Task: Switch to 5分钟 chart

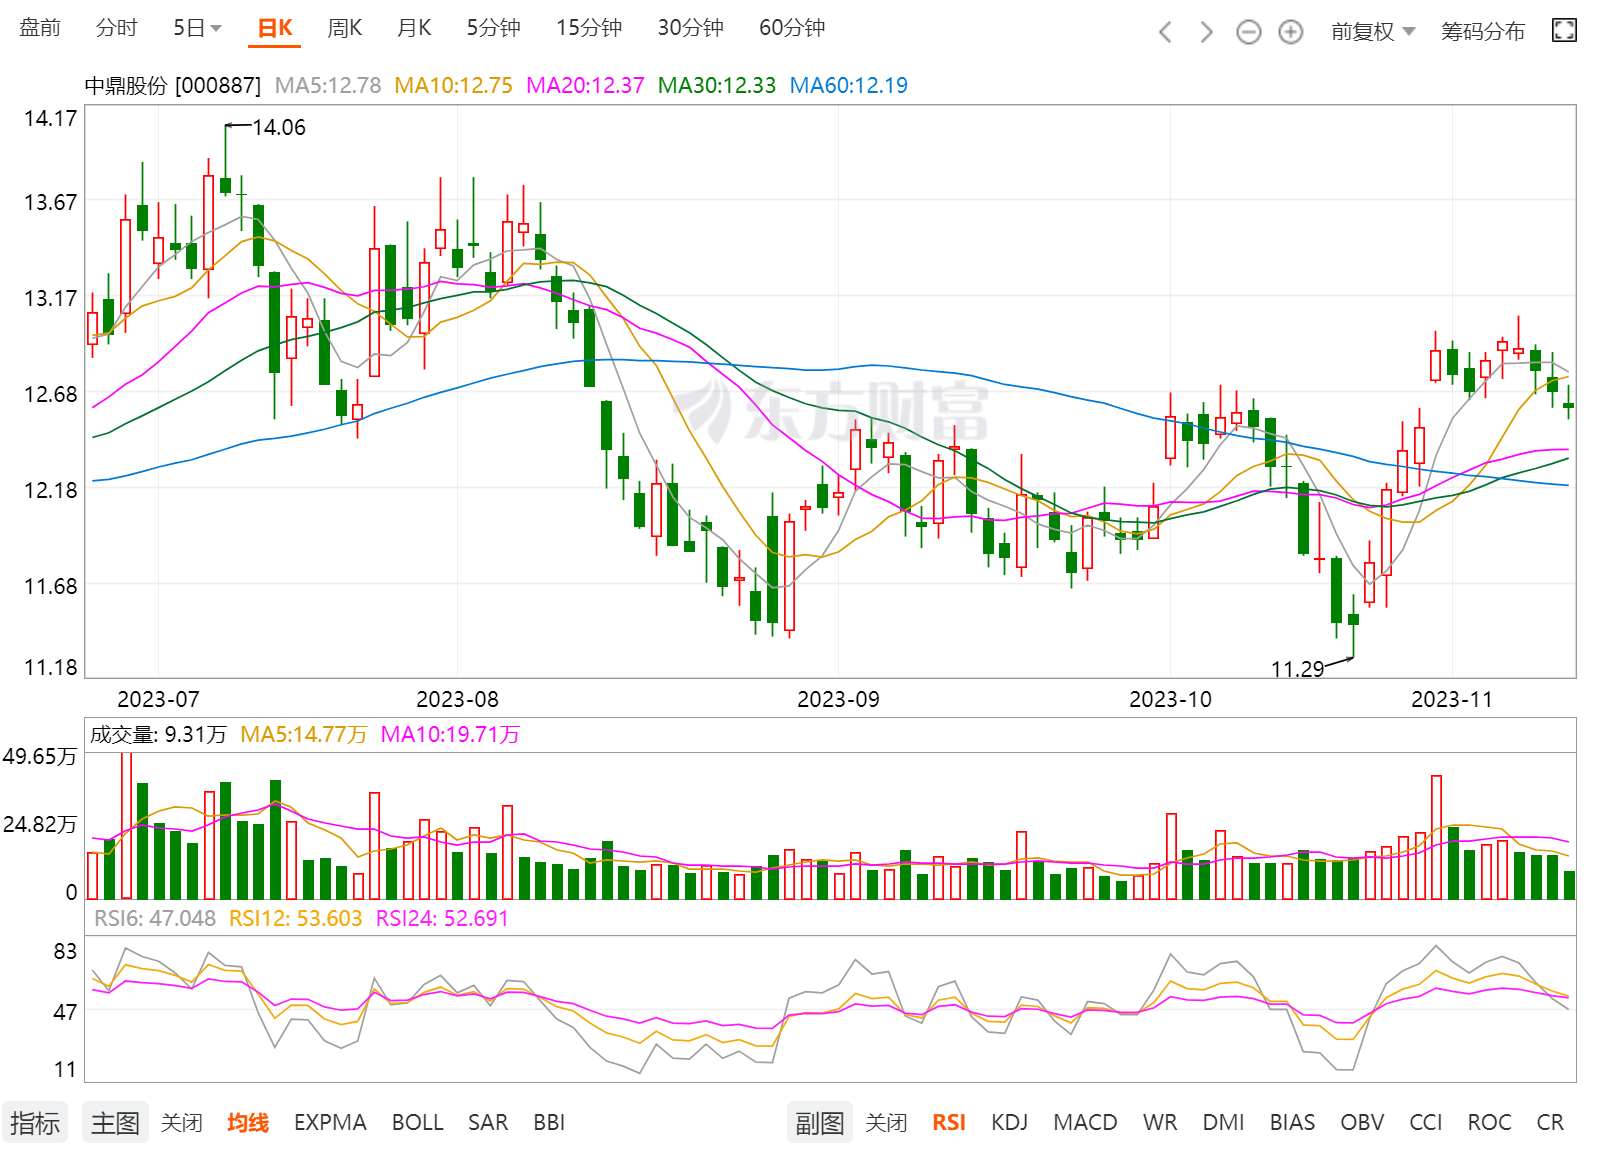Action: point(493,28)
